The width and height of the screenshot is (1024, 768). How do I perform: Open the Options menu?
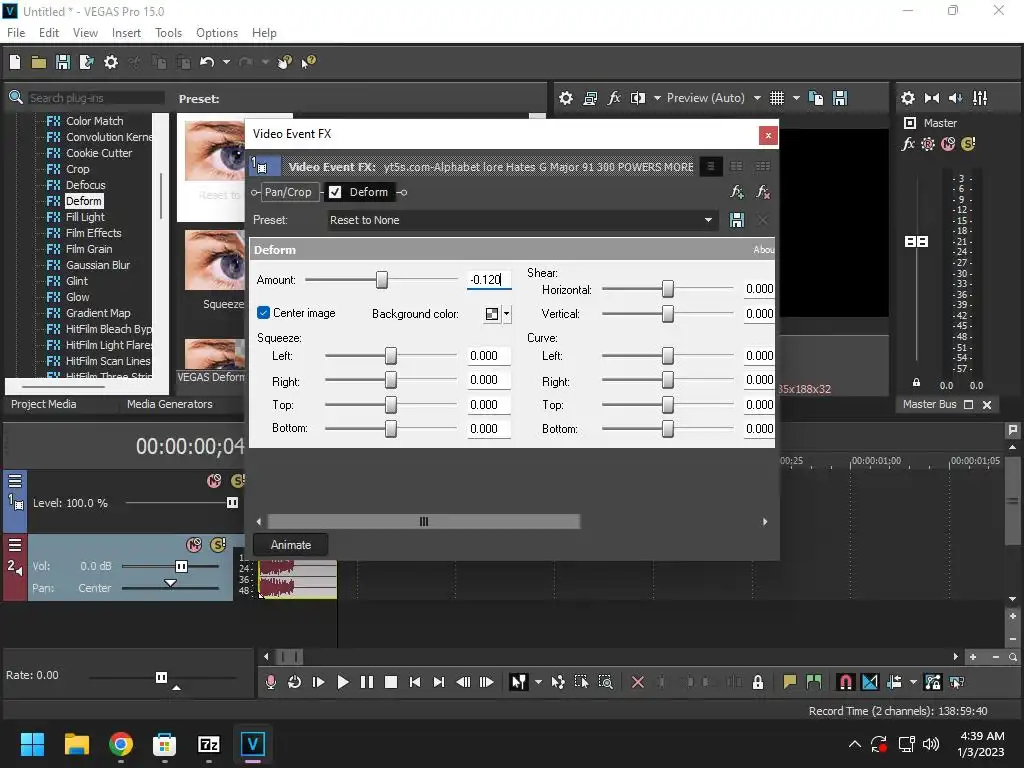pyautogui.click(x=217, y=33)
